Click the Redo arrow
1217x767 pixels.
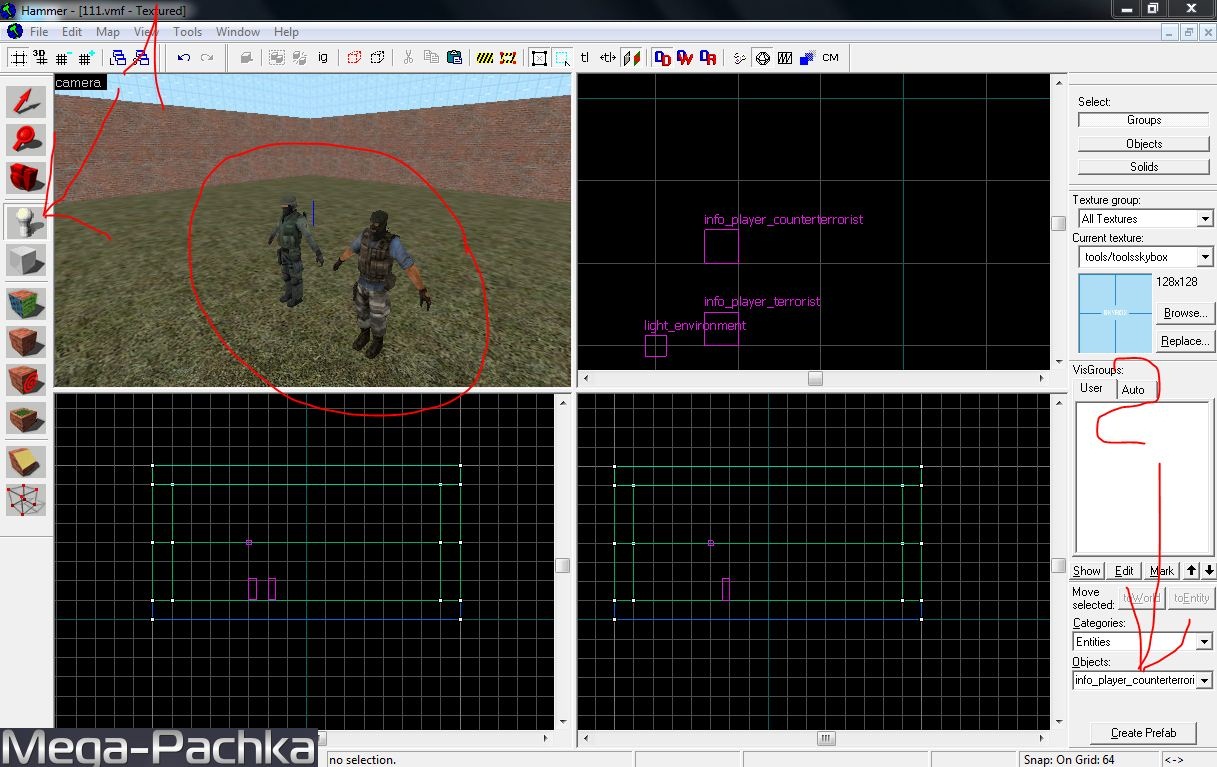[207, 58]
